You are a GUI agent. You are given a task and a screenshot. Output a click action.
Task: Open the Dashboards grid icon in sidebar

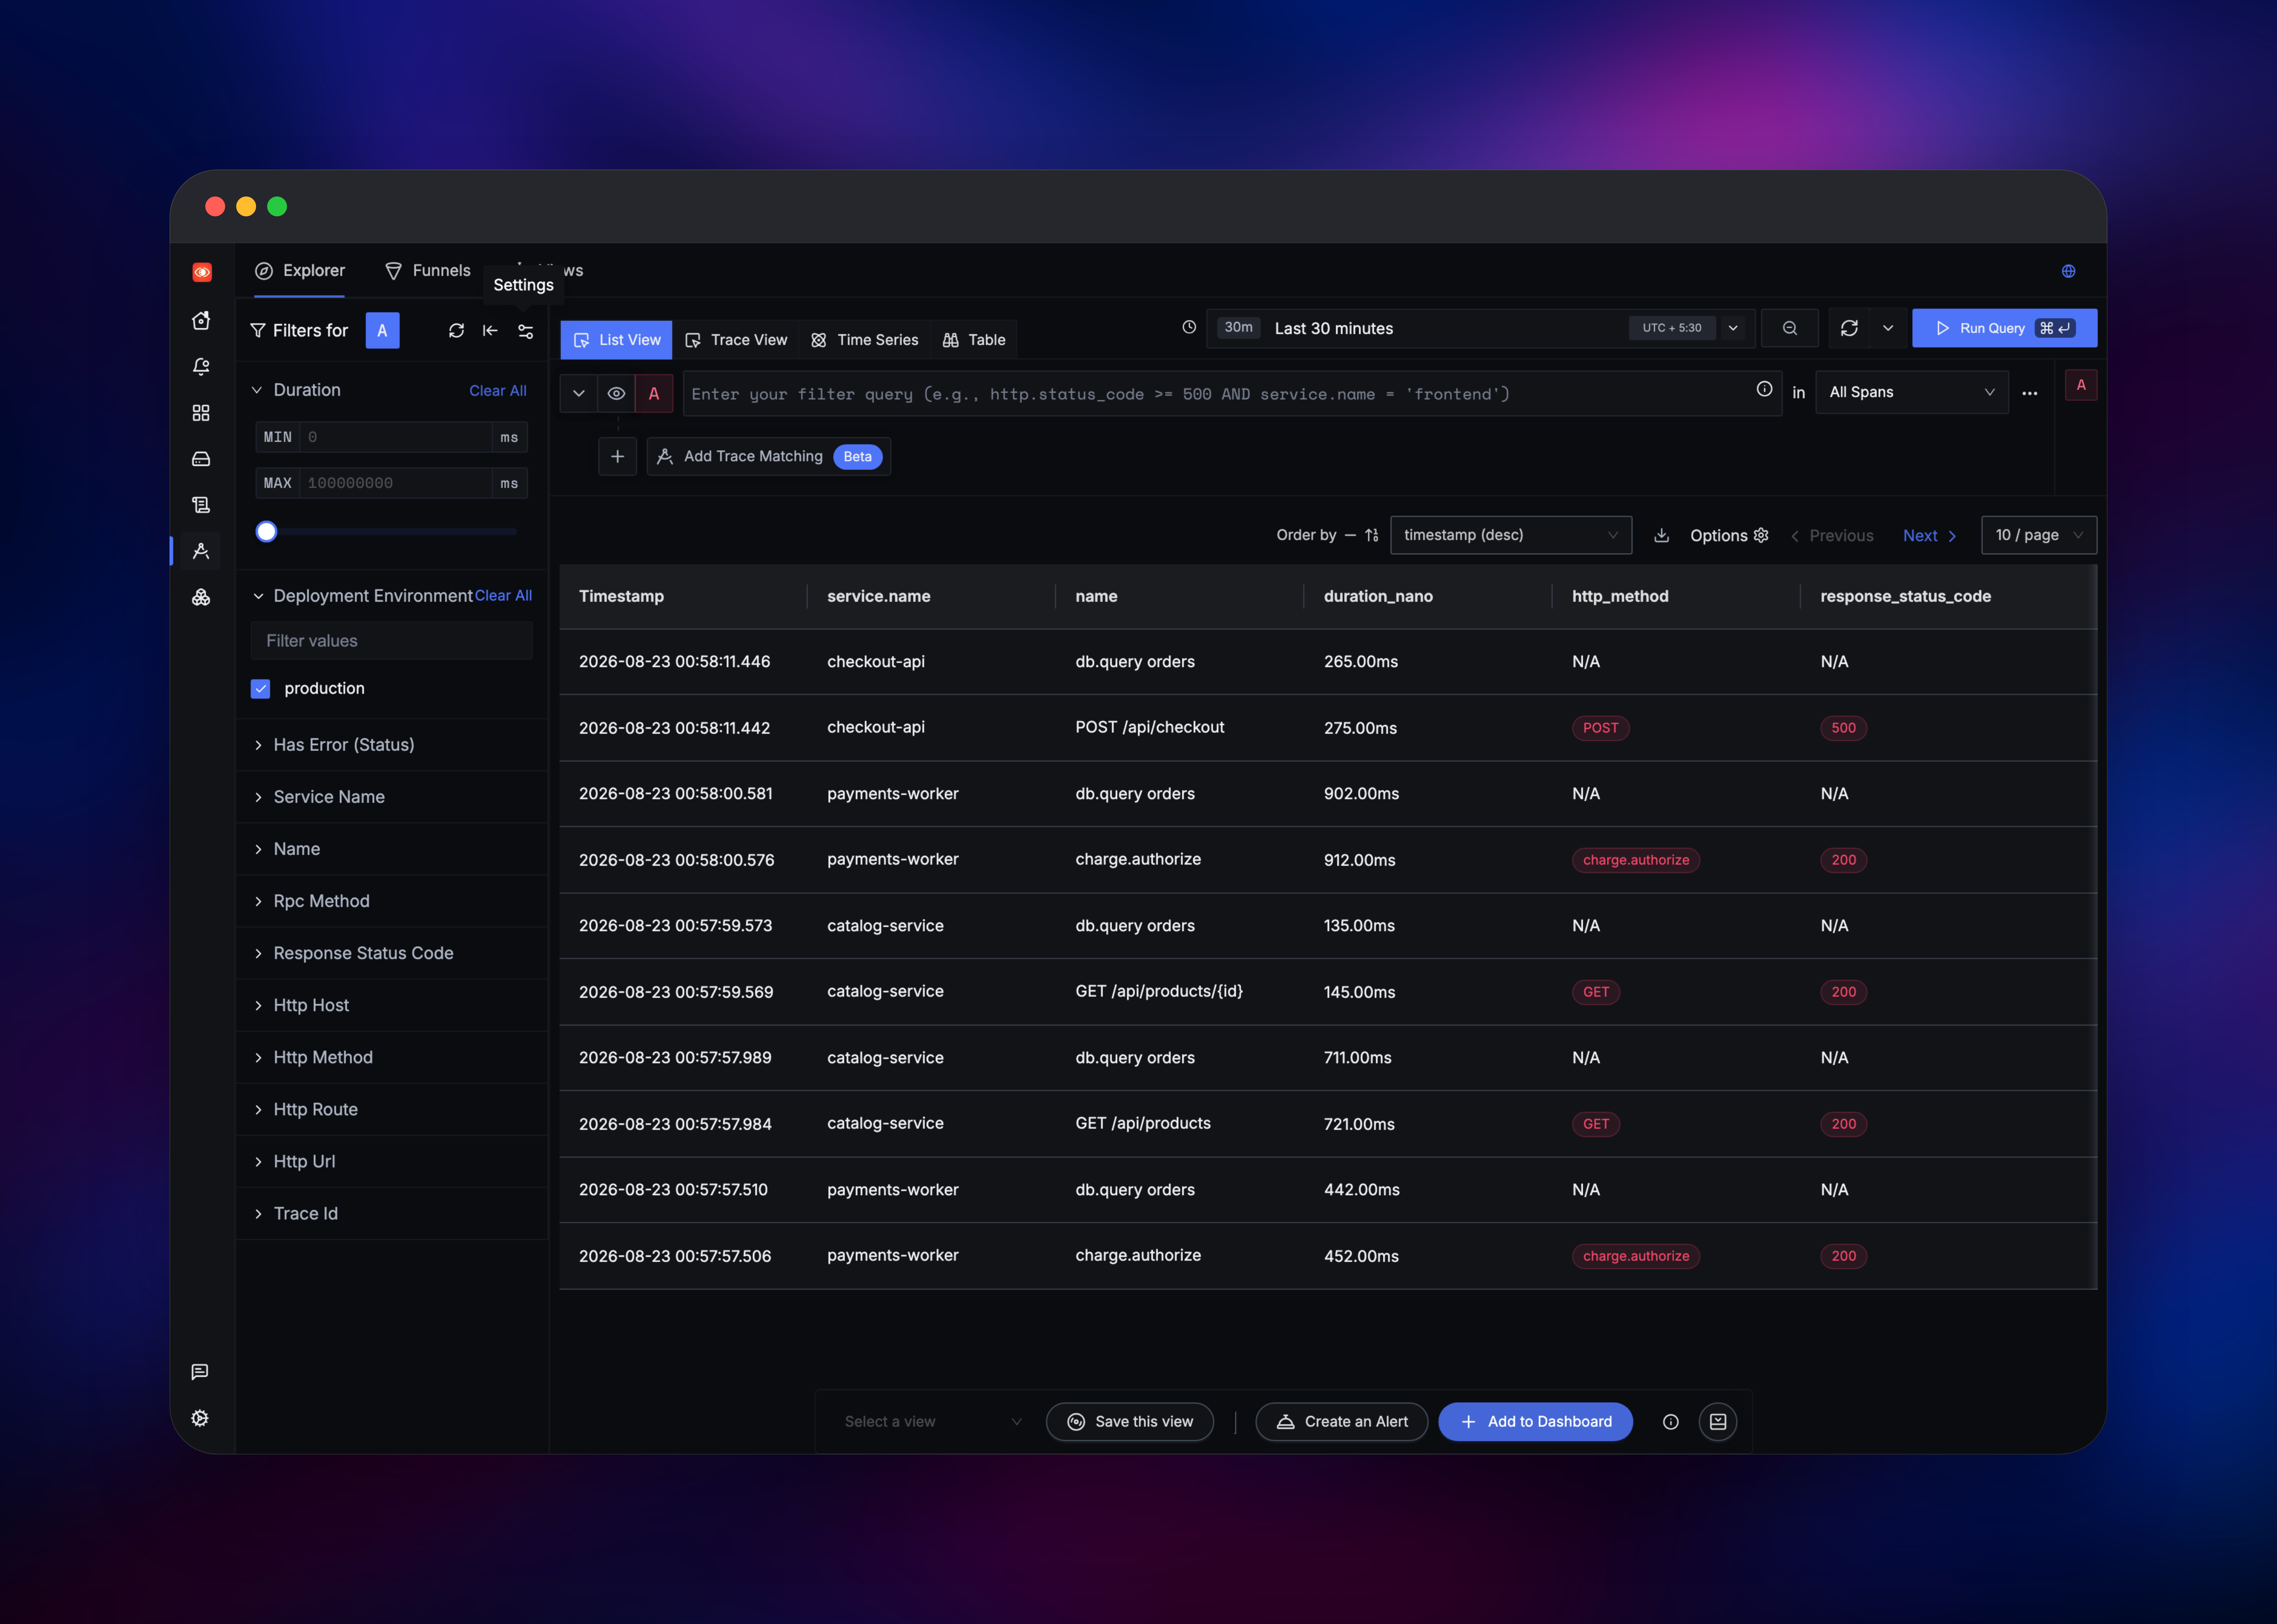(201, 413)
